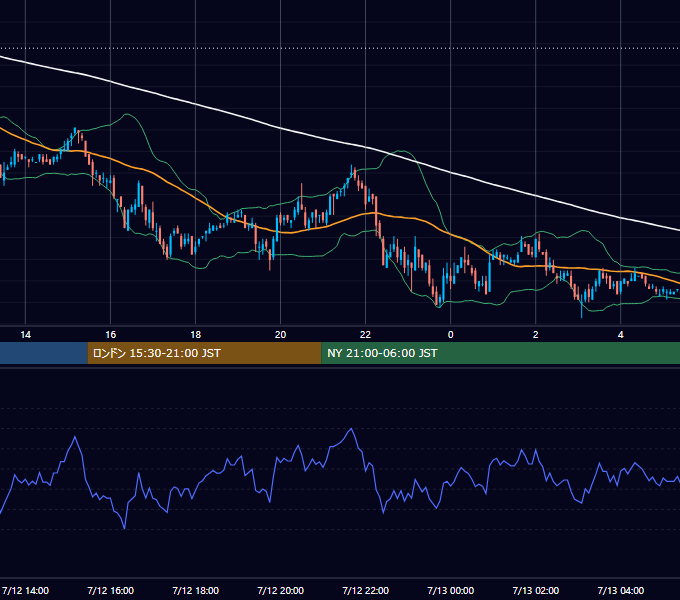This screenshot has width=680, height=600.
Task: Click the 7/12 16:00 date label
Action: point(111,590)
